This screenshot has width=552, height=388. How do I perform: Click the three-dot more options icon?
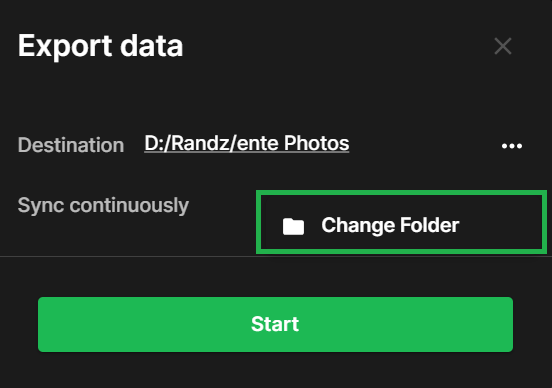tap(512, 146)
